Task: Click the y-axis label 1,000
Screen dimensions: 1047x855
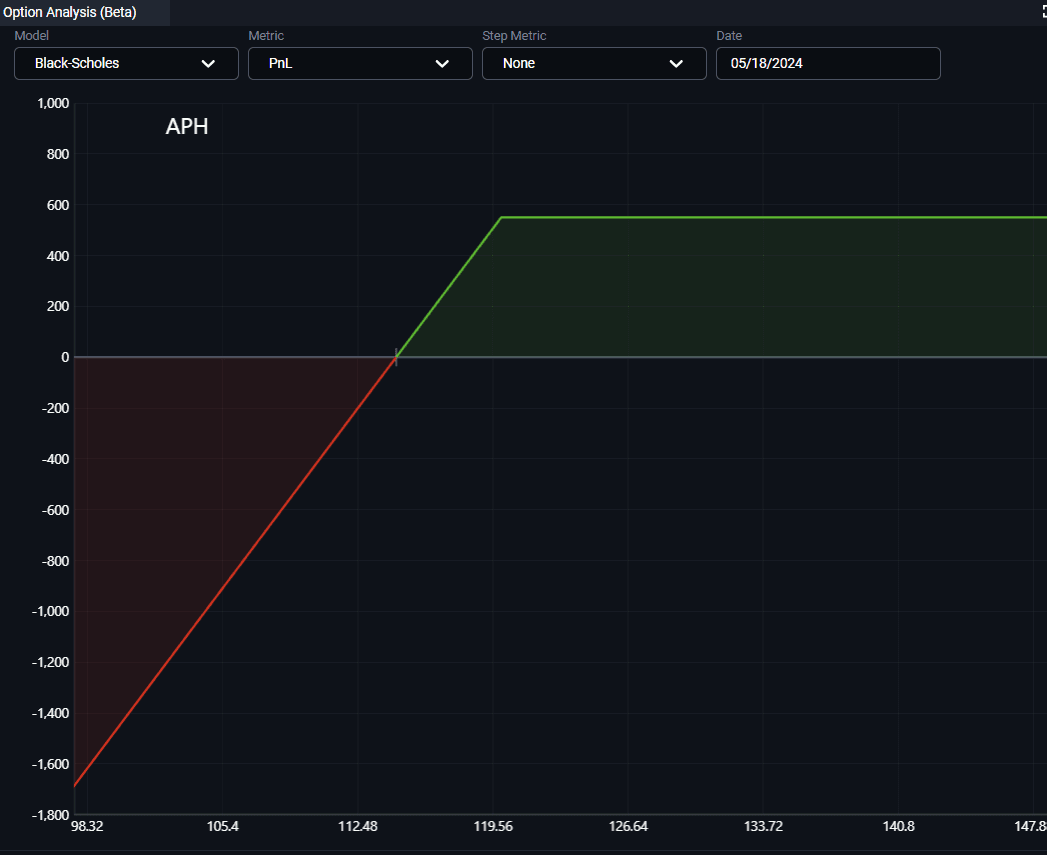Action: point(53,103)
